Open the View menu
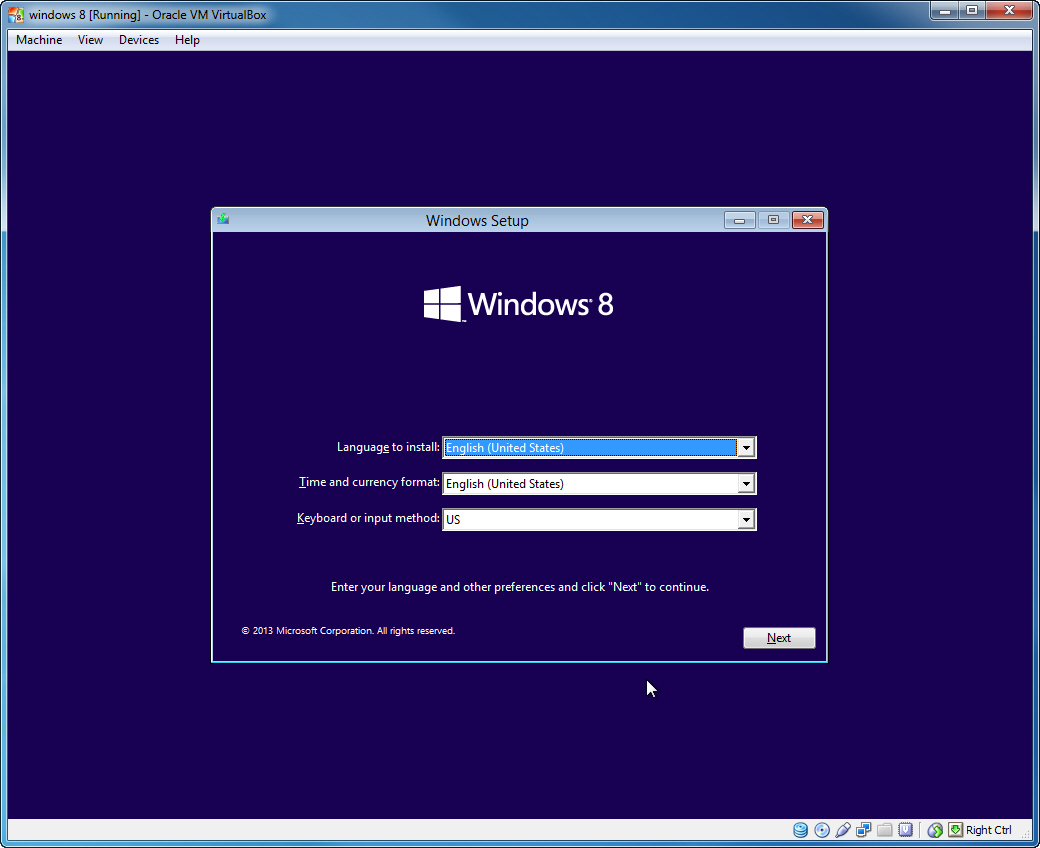Screen dimensions: 1040x848 (90, 40)
